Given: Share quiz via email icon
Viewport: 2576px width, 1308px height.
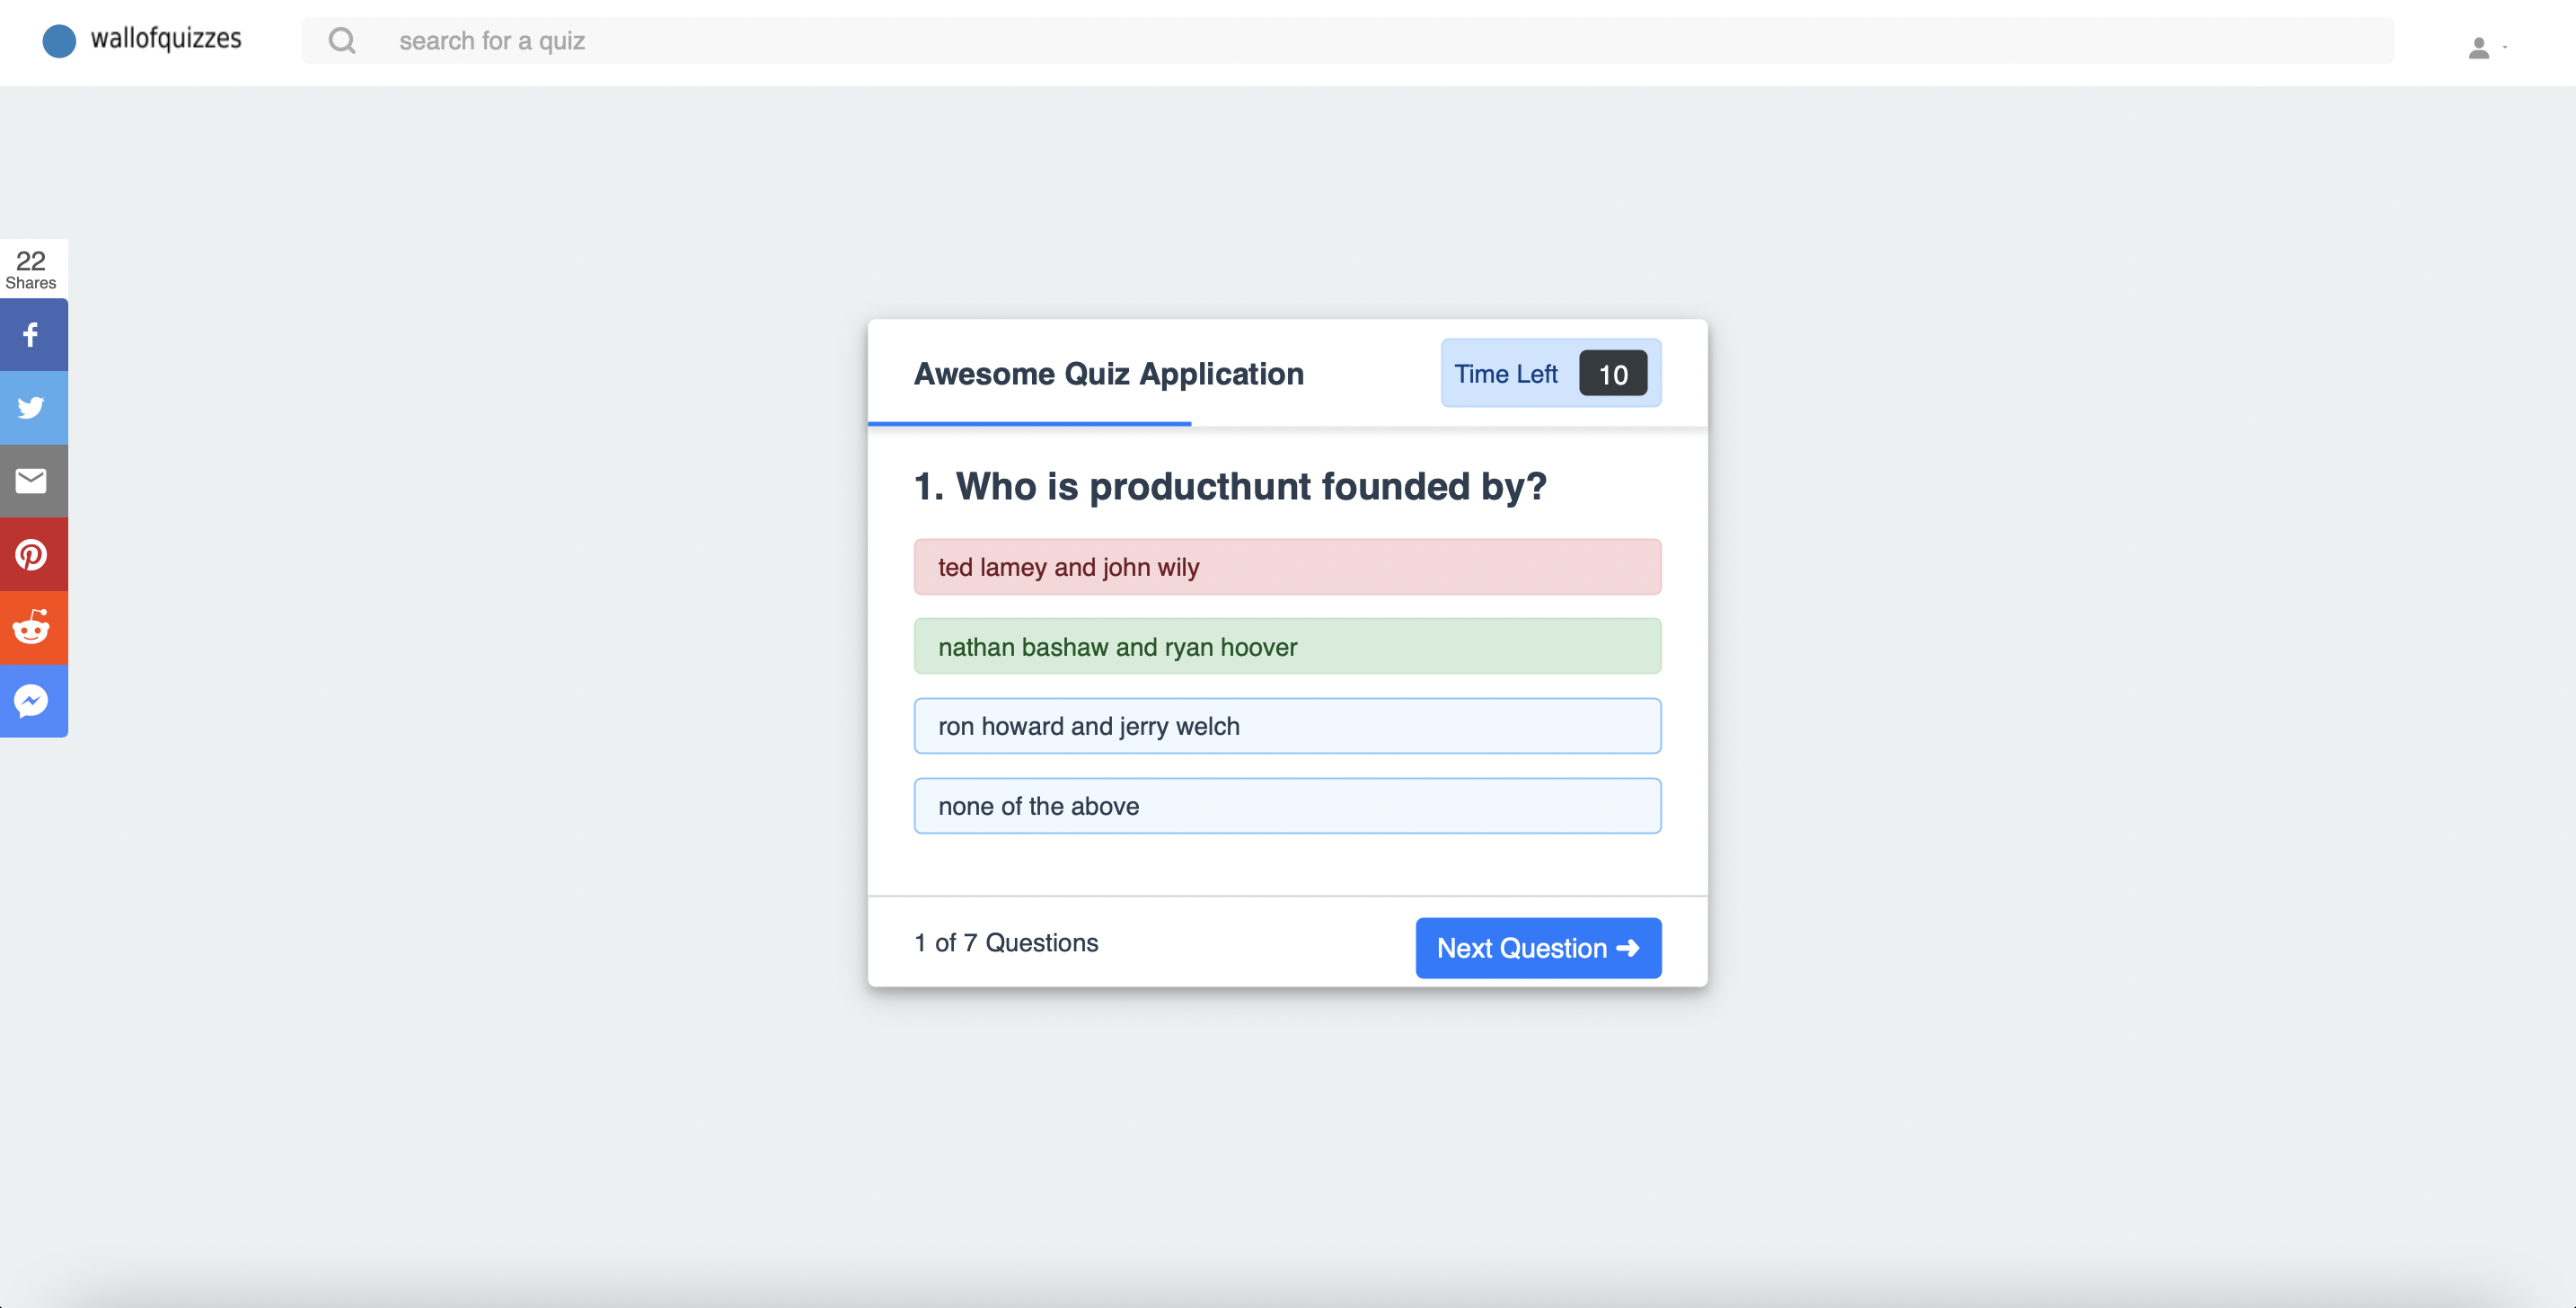Looking at the screenshot, I should [x=32, y=481].
